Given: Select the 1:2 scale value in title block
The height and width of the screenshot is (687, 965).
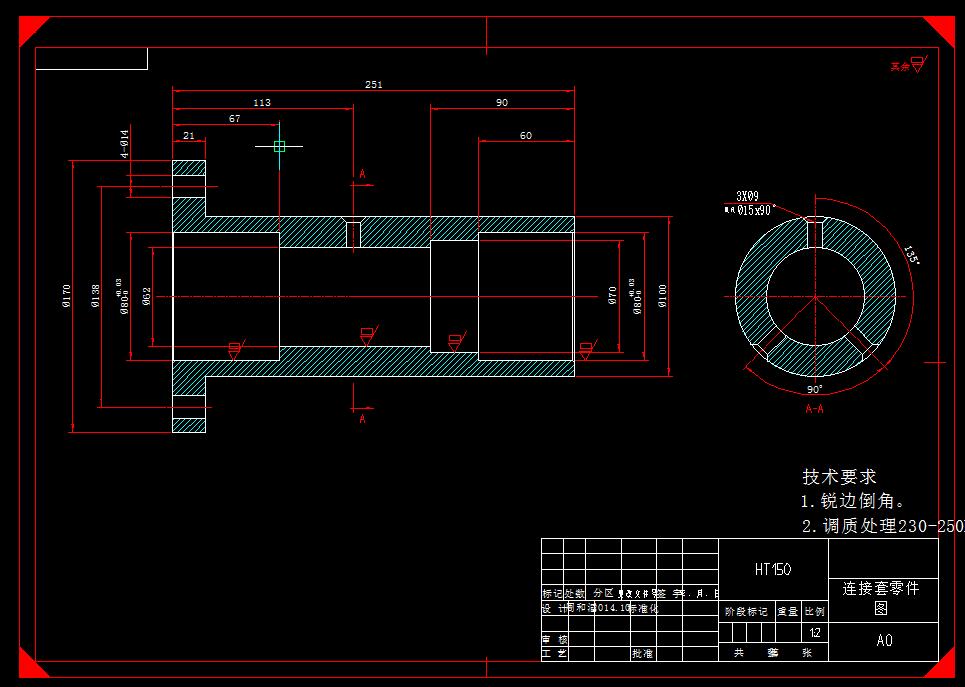Looking at the screenshot, I should [815, 634].
